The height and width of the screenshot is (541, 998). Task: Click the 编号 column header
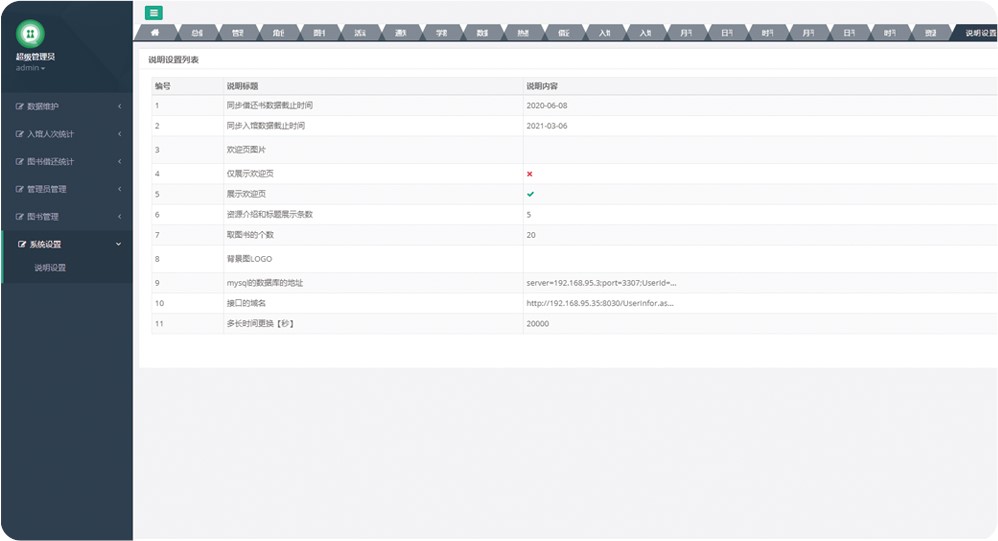click(162, 86)
